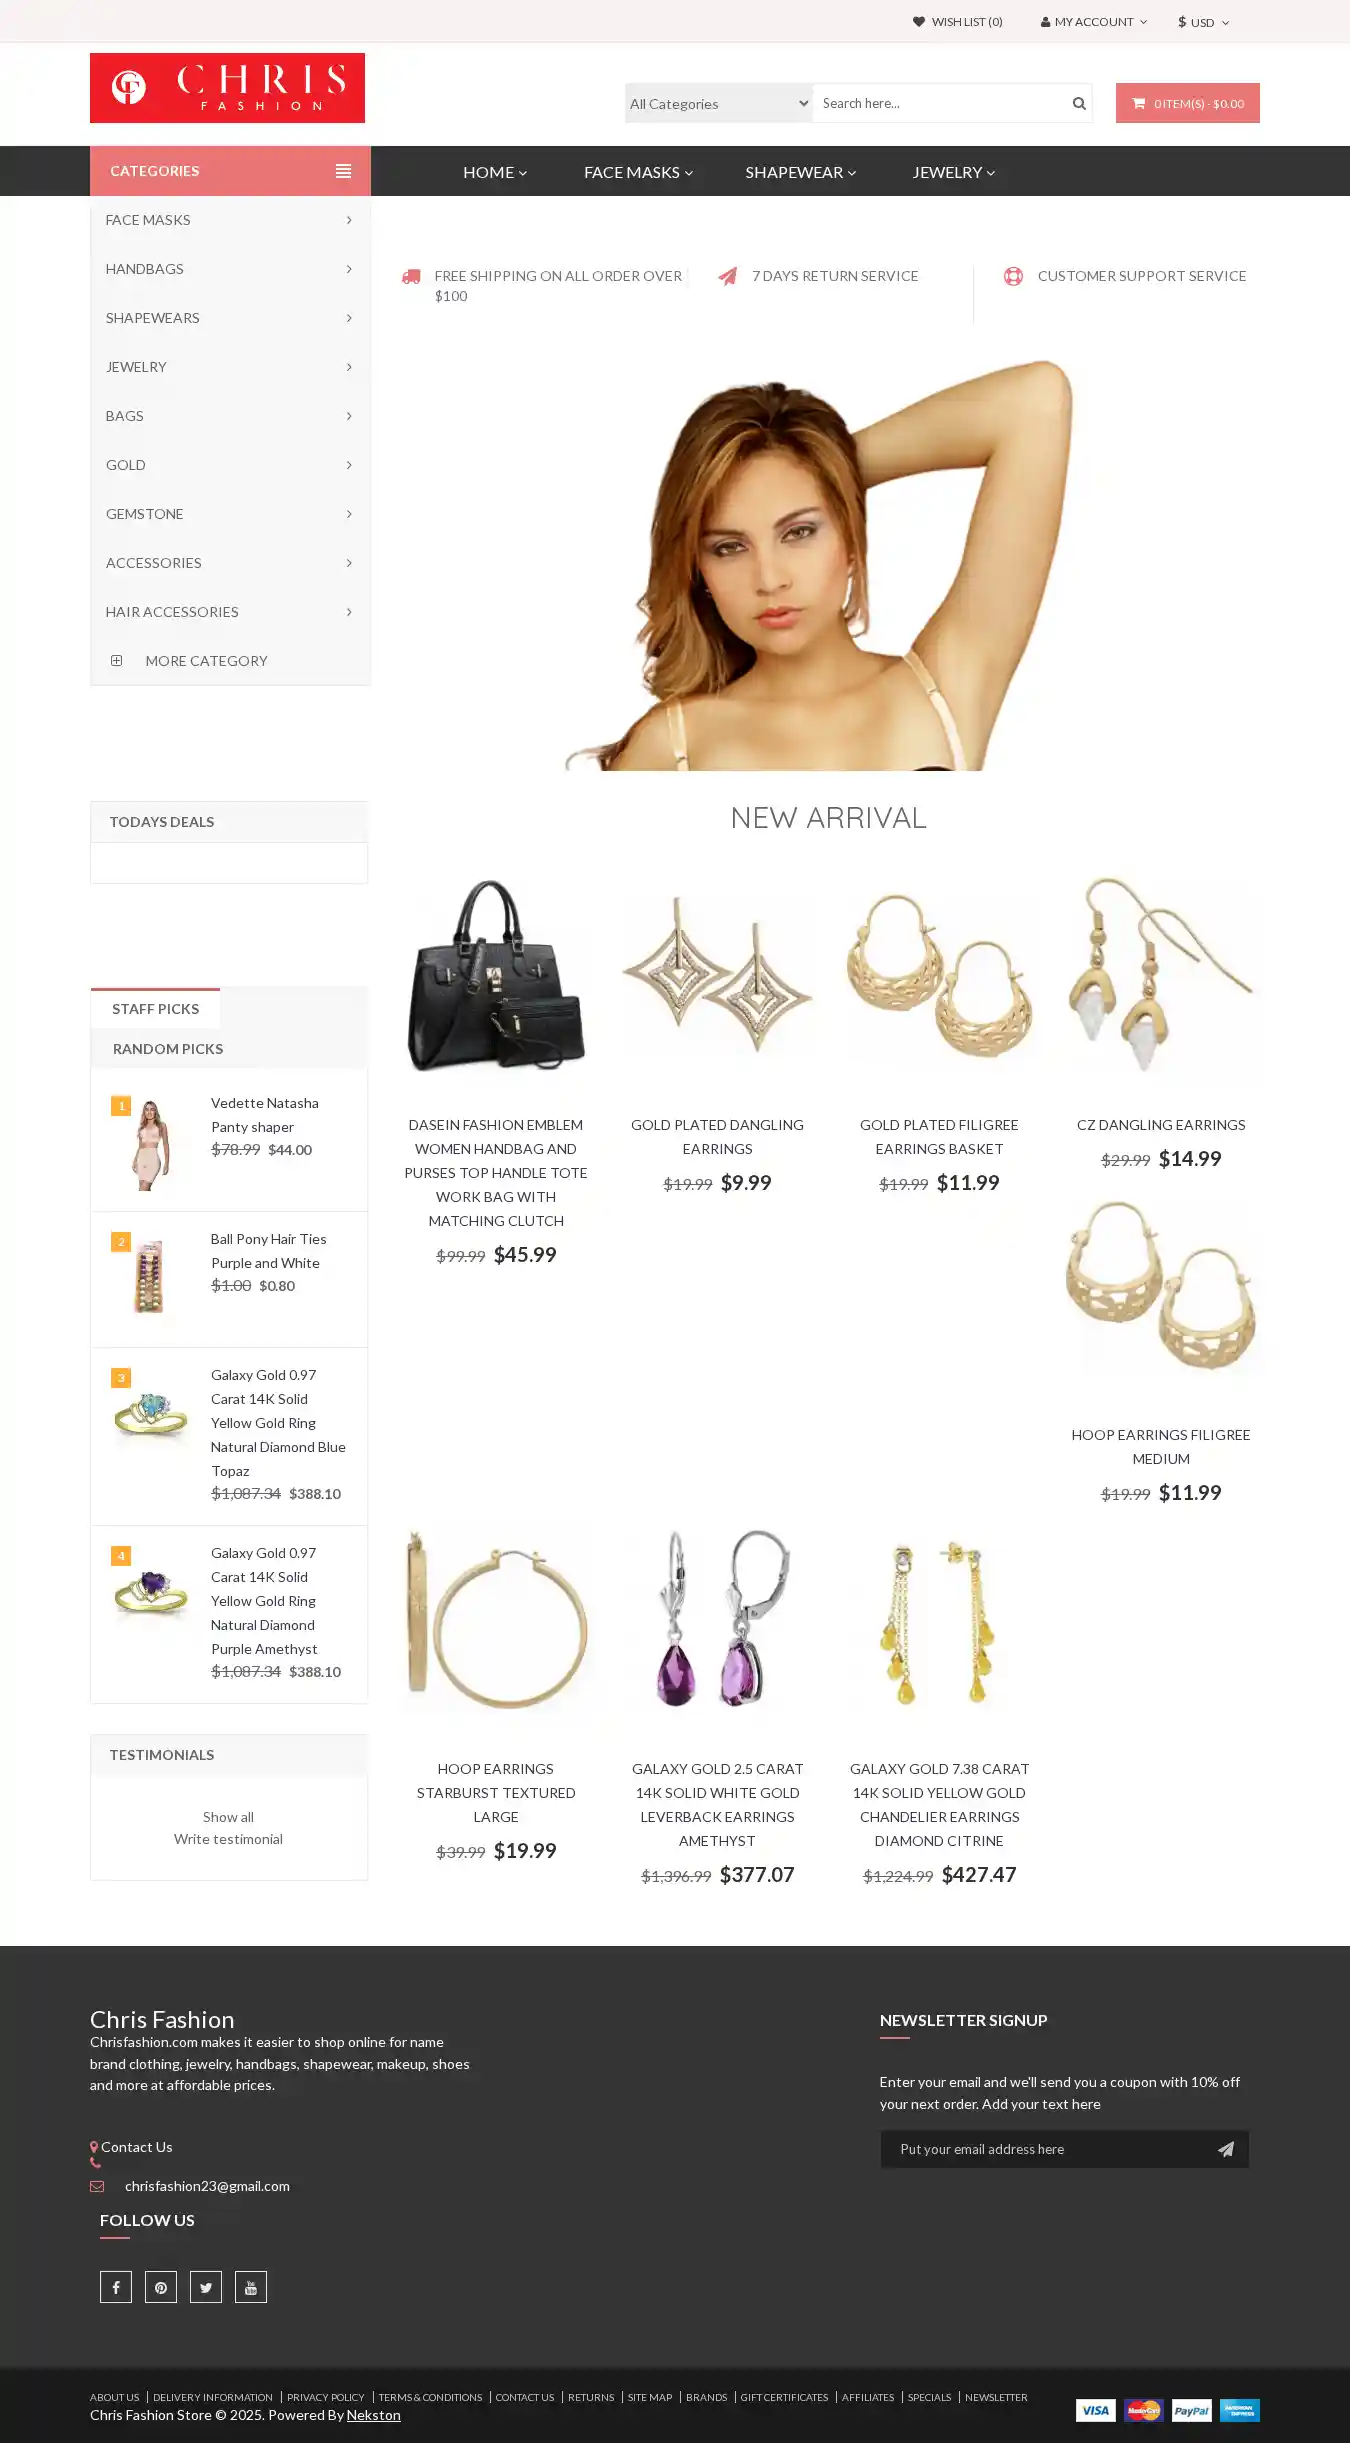The width and height of the screenshot is (1350, 2443).
Task: Open the Twitter social icon
Action: (206, 2286)
